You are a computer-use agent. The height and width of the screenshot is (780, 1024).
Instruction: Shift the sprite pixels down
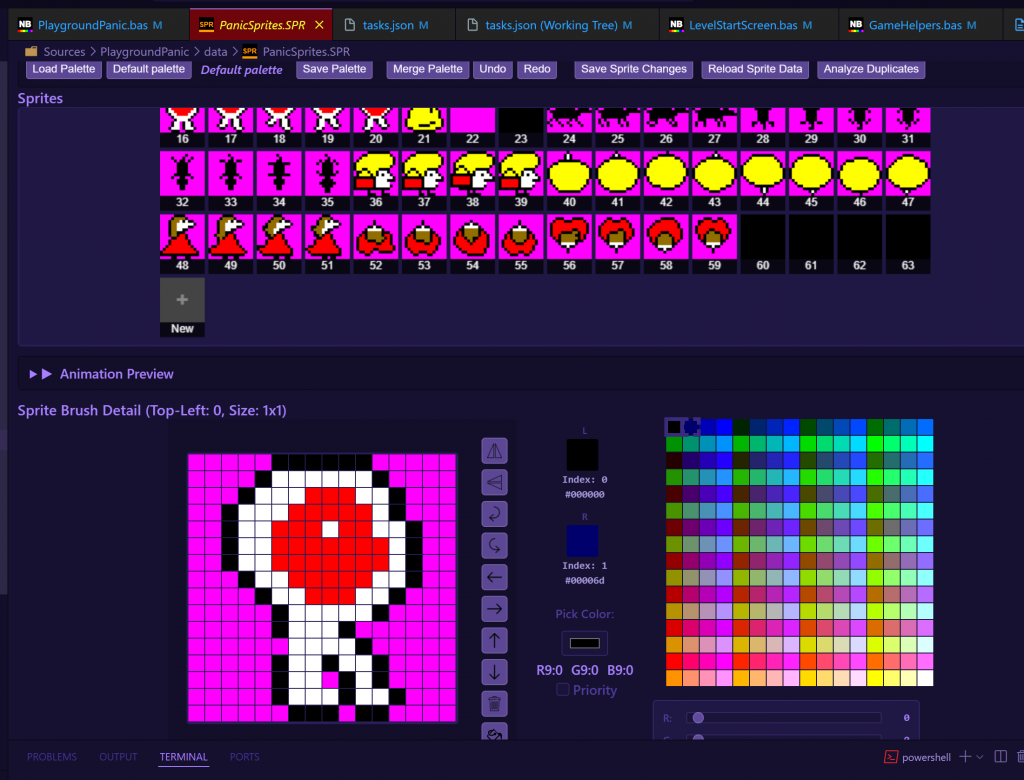pyautogui.click(x=494, y=671)
